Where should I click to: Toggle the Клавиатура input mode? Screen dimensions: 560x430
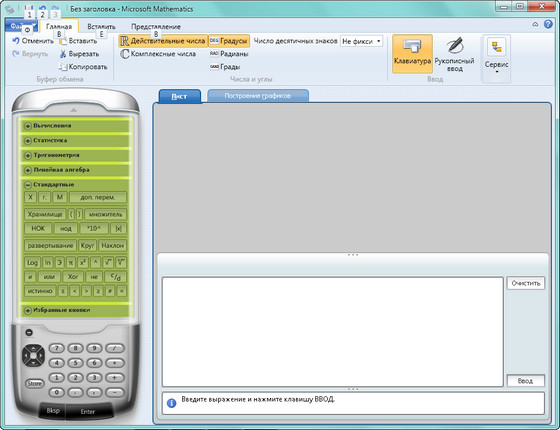(412, 54)
